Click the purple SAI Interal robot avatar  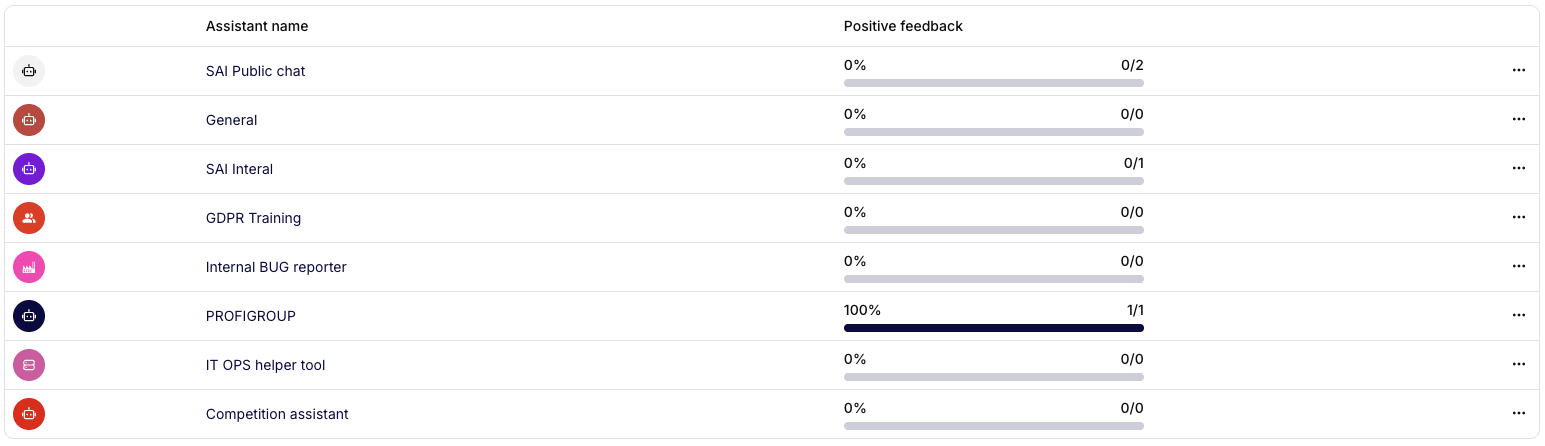coord(29,169)
